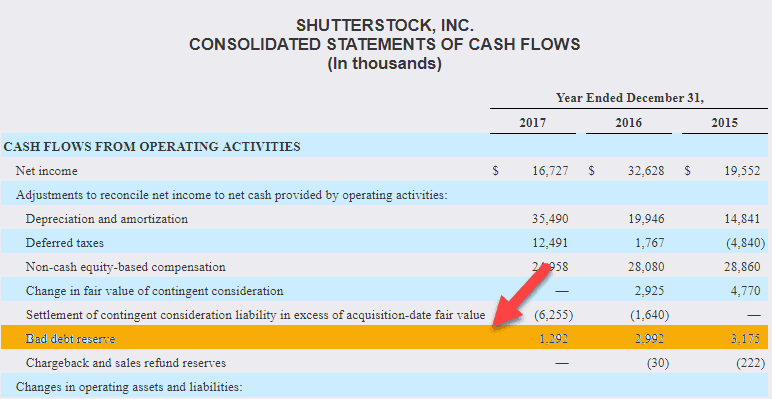Select the highlighted Bad debt reserve row
This screenshot has height=399, width=772.
[x=385, y=338]
